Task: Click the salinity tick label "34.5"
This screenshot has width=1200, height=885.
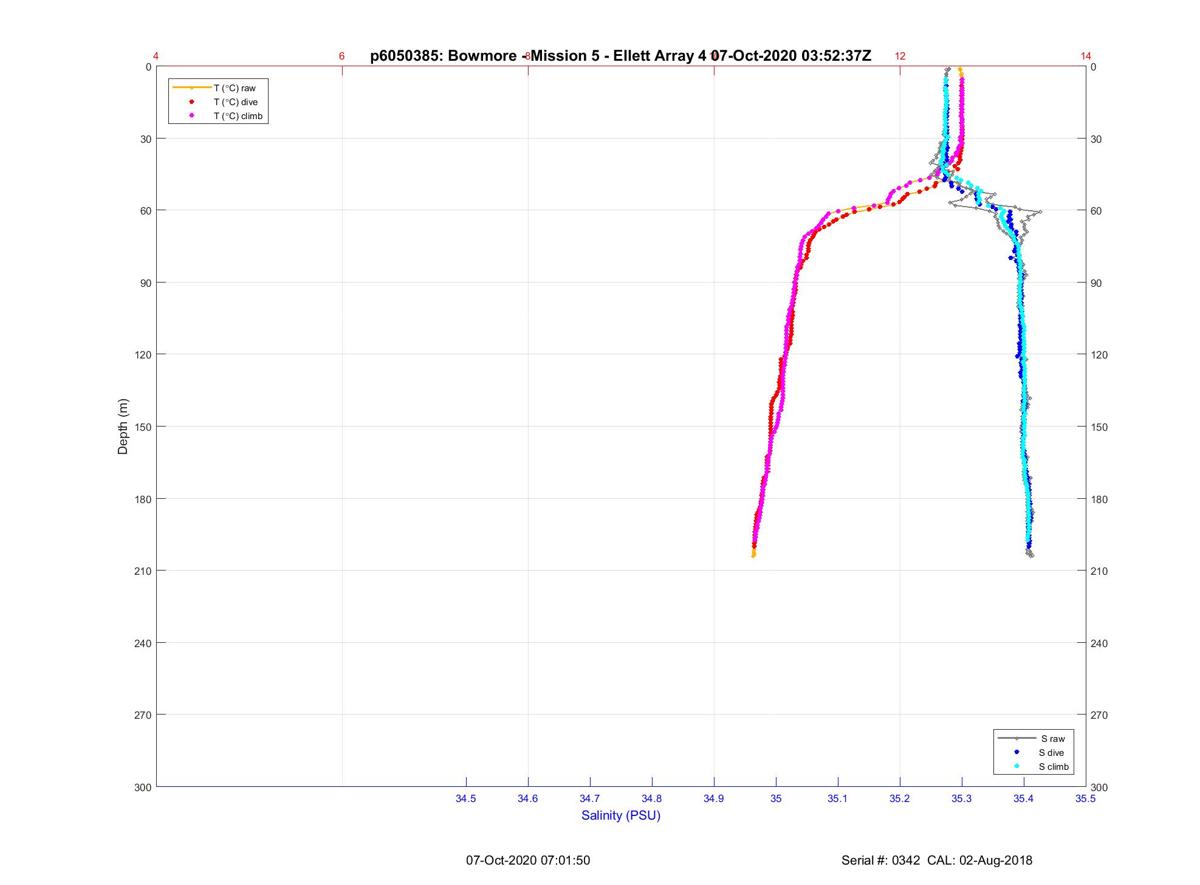Action: tap(466, 799)
